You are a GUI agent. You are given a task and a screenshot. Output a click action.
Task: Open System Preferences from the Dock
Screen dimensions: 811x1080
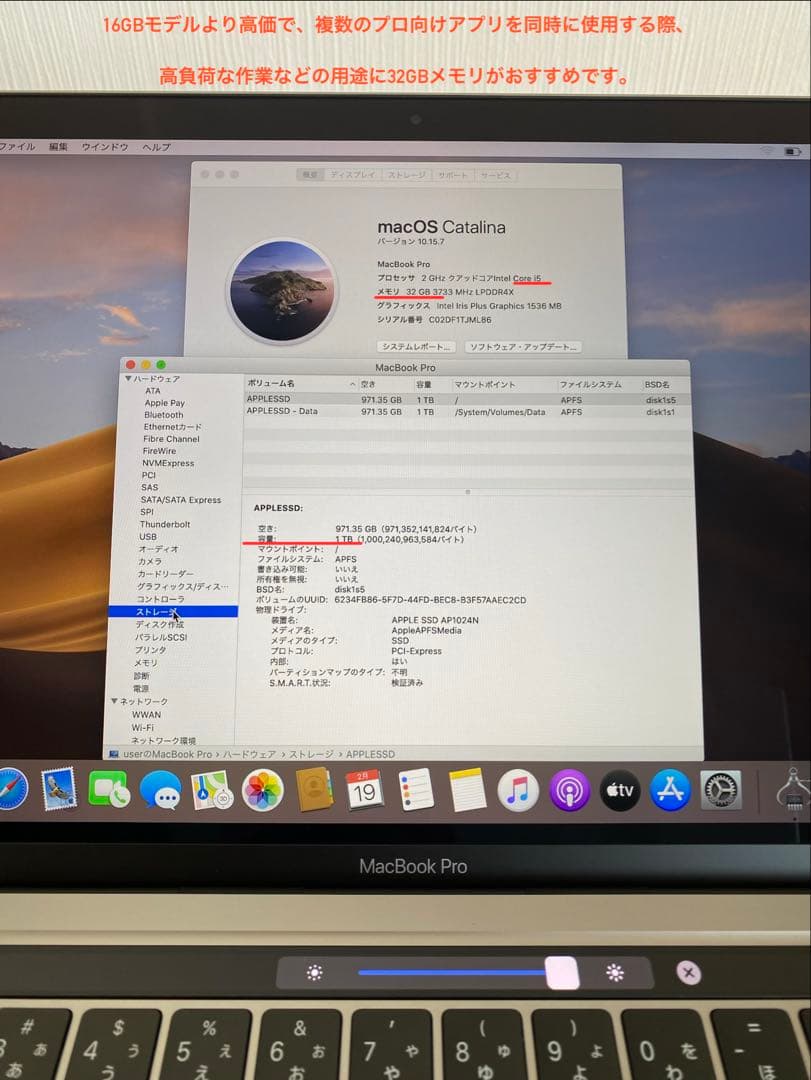[x=719, y=790]
